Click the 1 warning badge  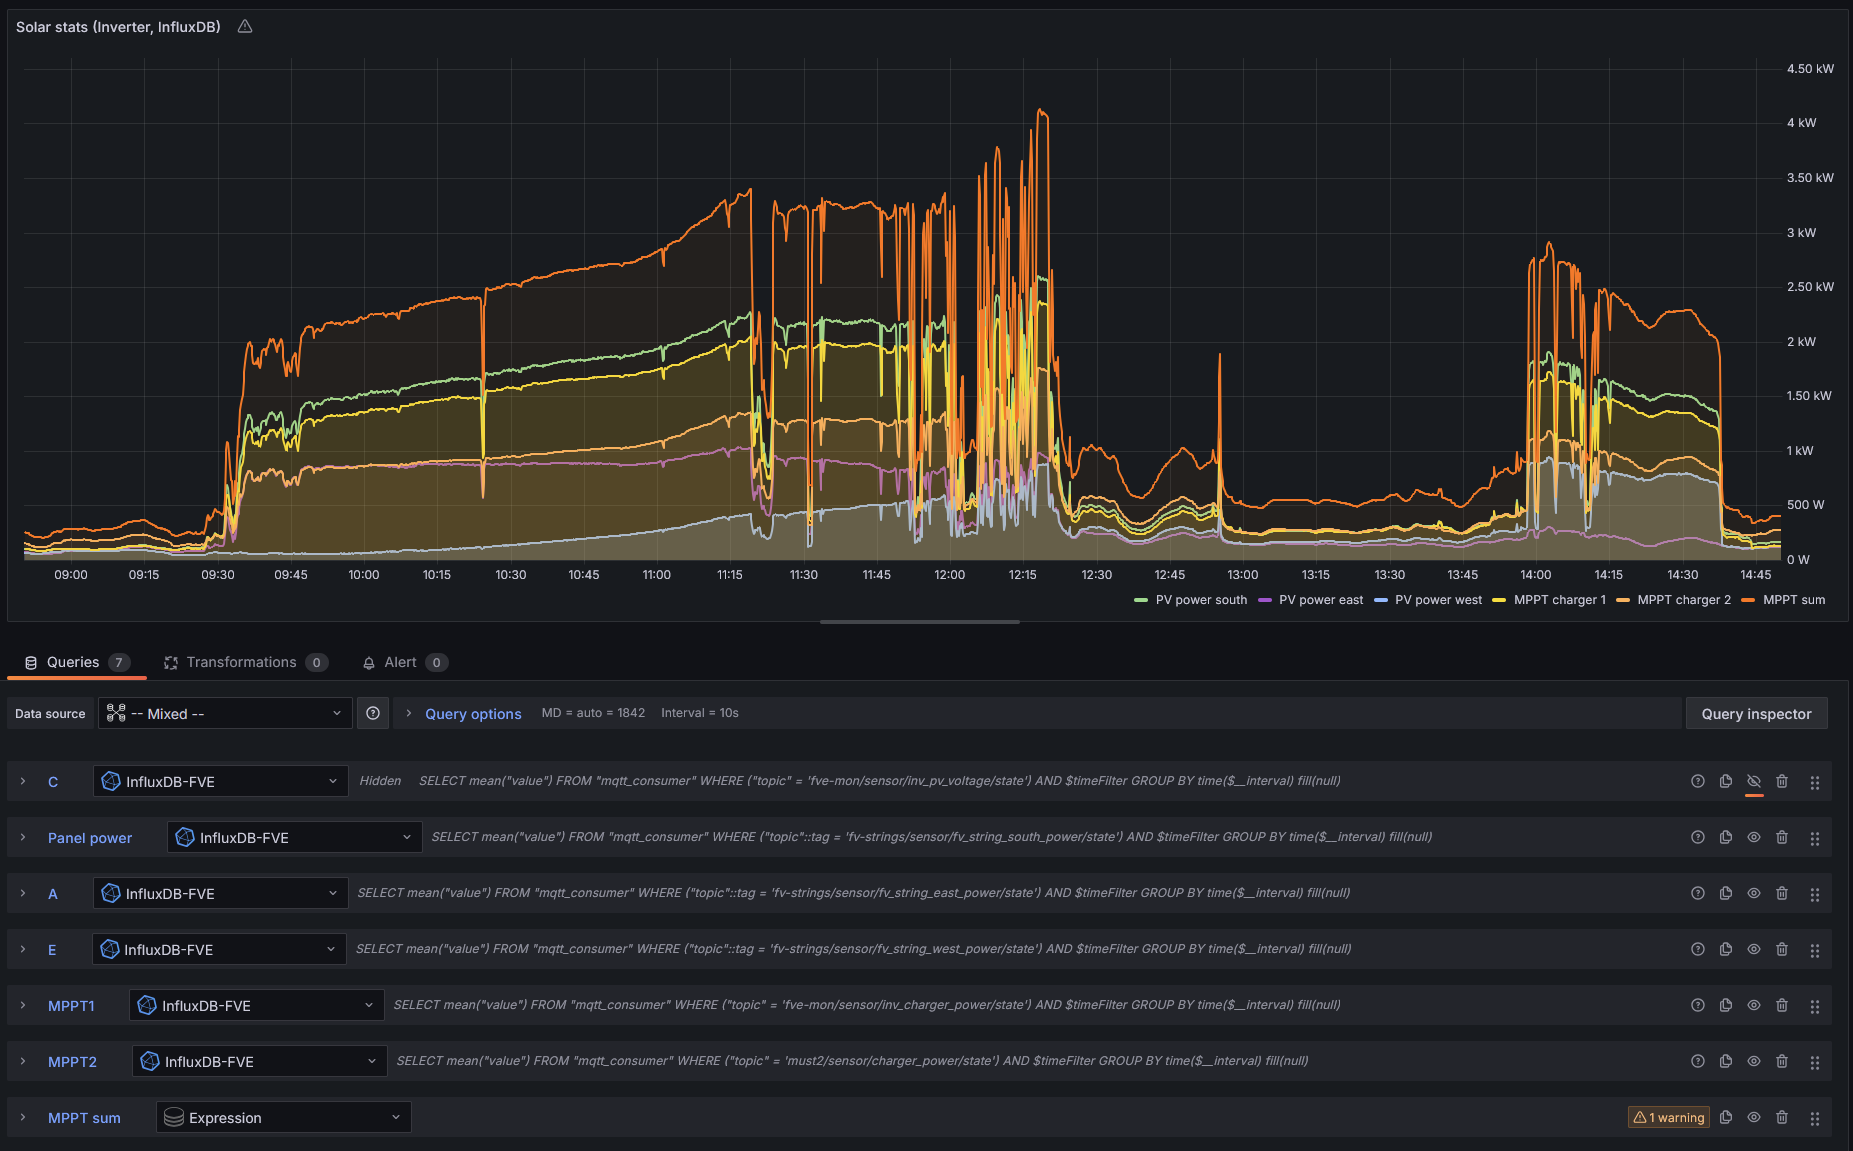[1669, 1117]
